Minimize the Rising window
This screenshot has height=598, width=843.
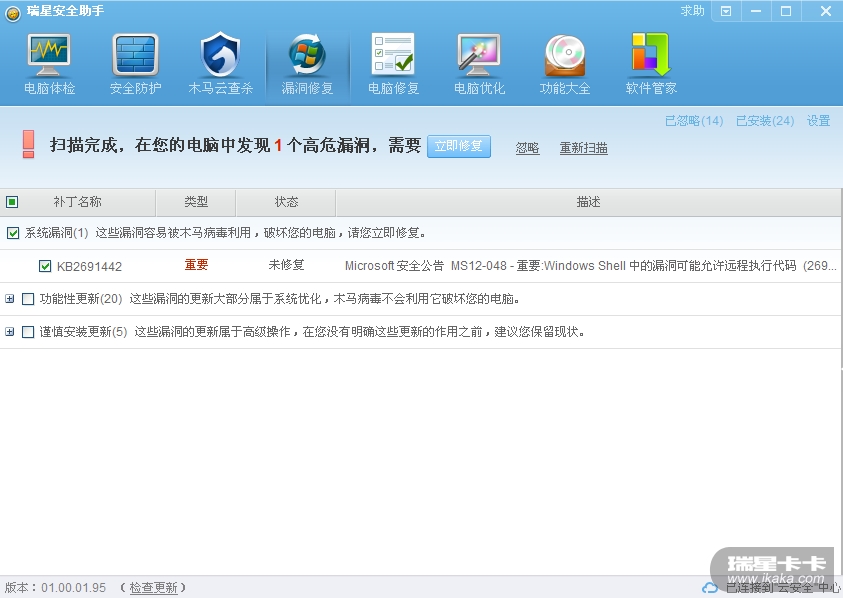[756, 11]
